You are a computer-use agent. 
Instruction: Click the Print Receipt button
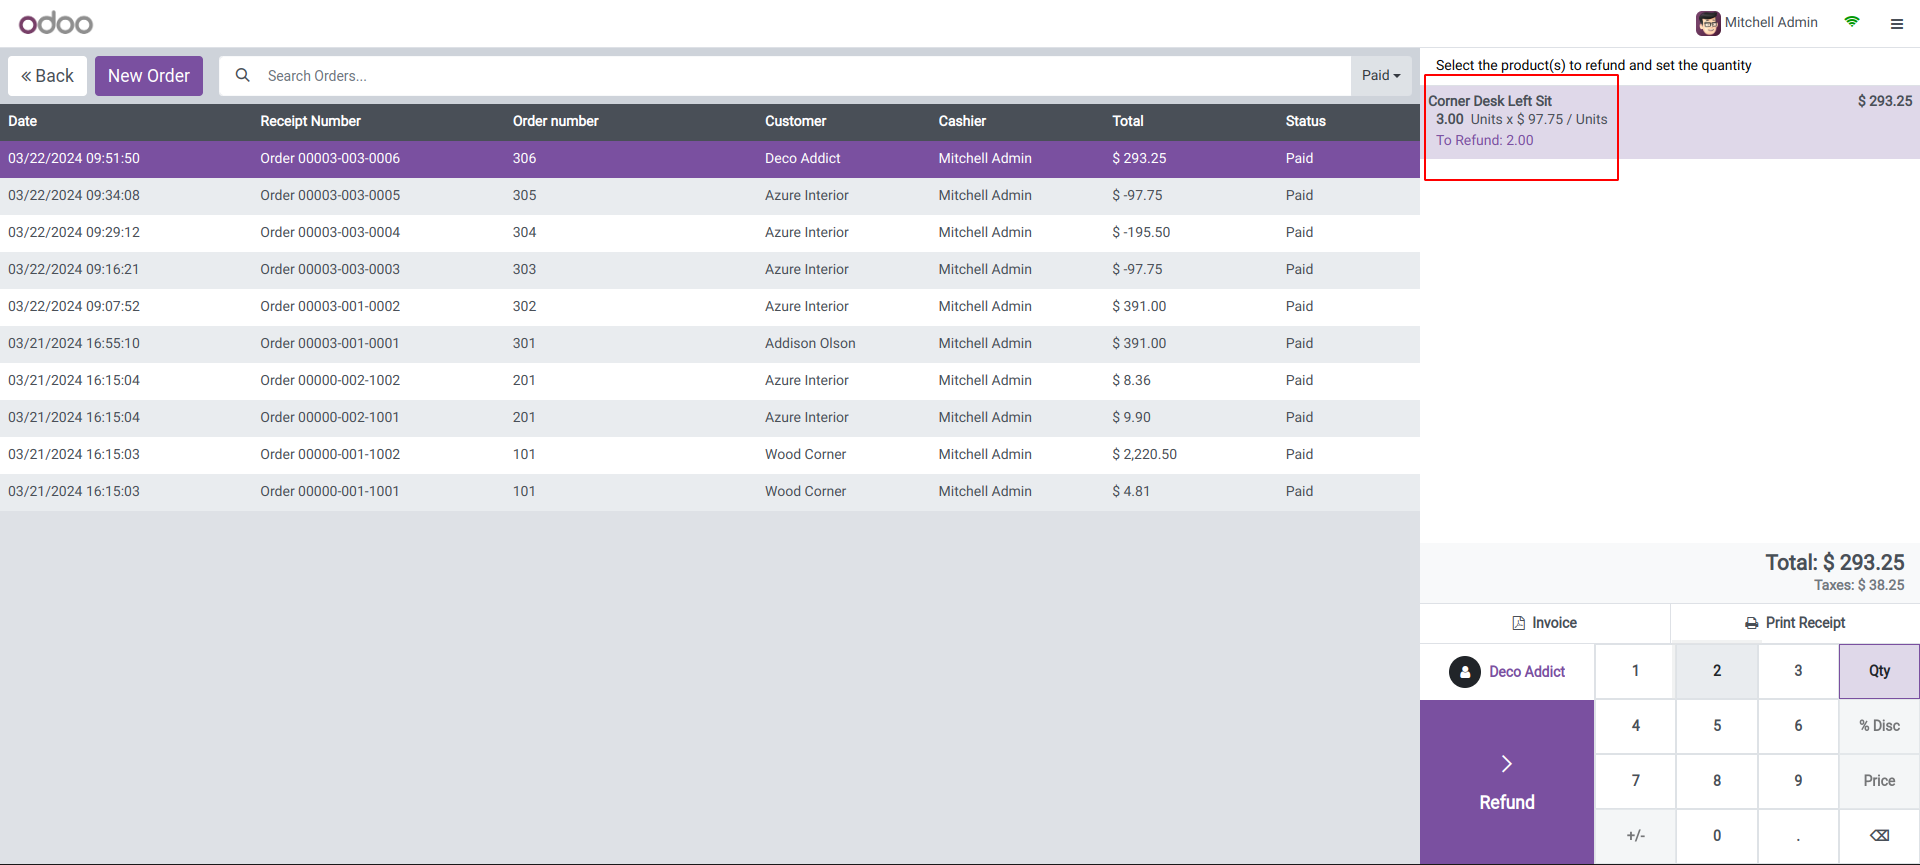tap(1795, 623)
